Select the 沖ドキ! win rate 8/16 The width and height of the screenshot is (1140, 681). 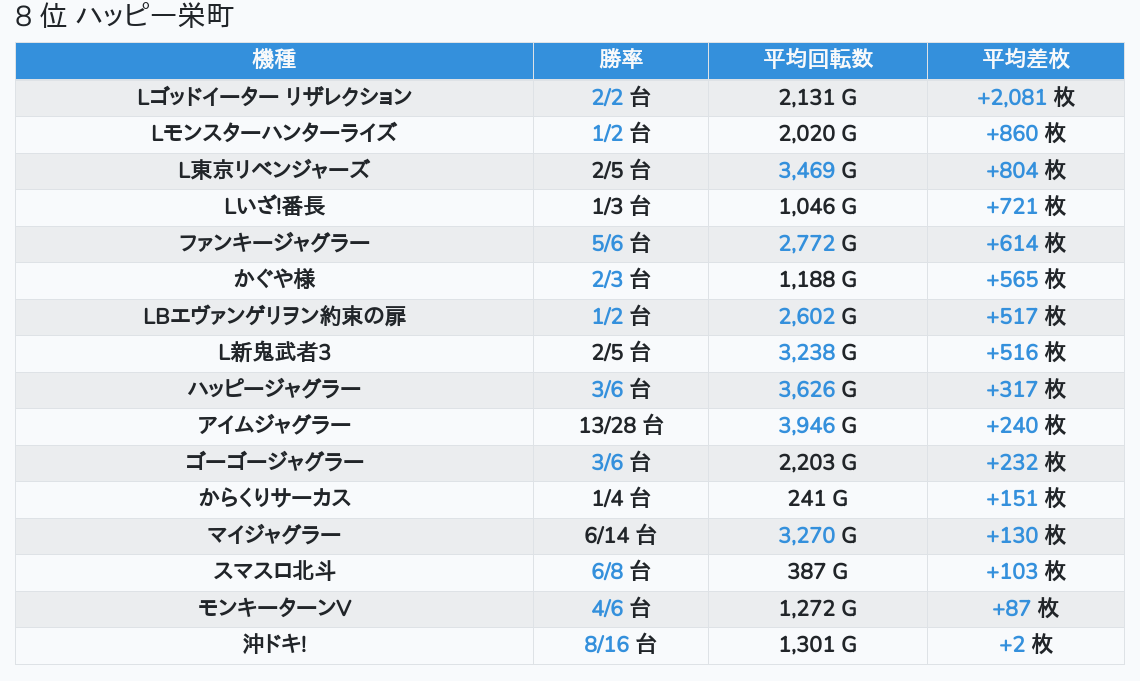[607, 644]
